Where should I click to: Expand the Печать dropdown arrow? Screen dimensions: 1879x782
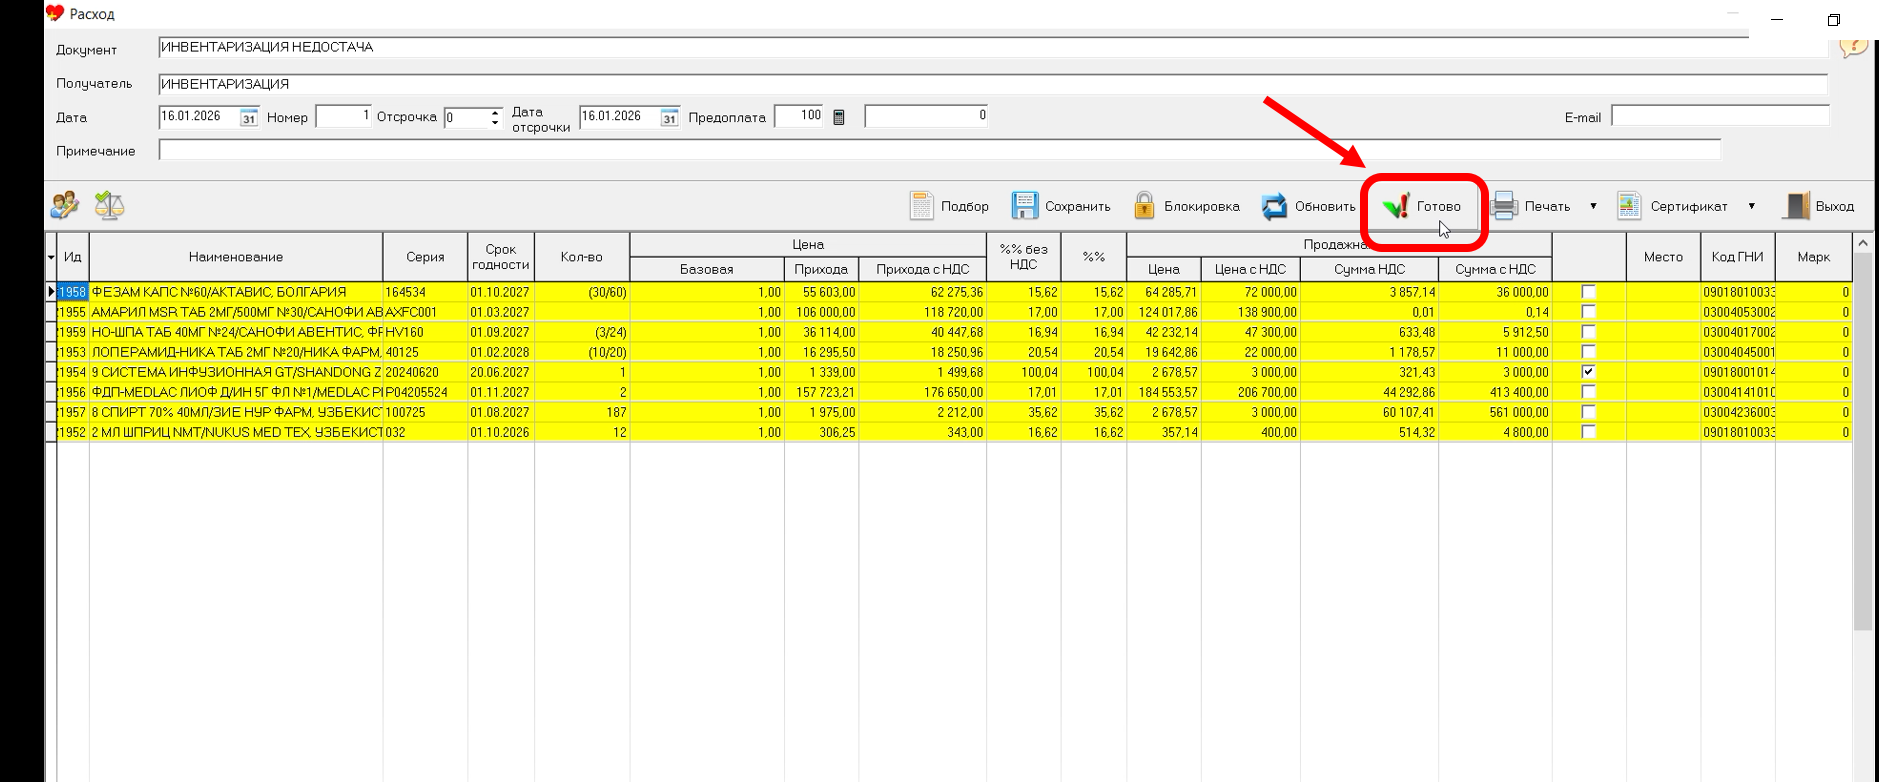[1593, 206]
